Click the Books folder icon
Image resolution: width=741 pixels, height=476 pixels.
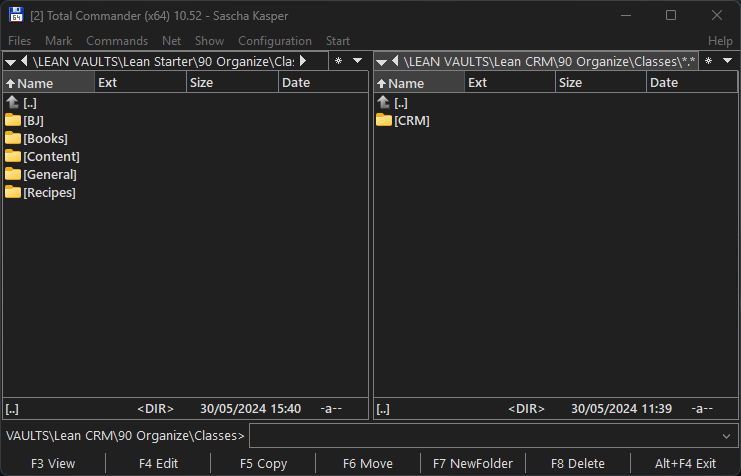click(13, 138)
